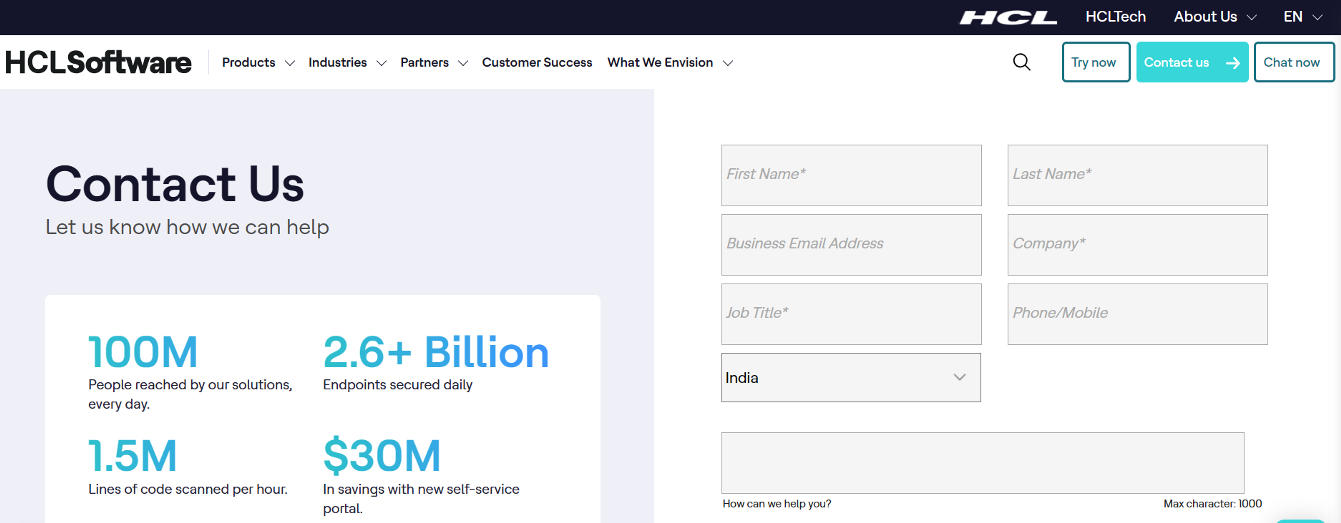
Task: Click the arrow icon in Contact us button
Action: pyautogui.click(x=1232, y=62)
